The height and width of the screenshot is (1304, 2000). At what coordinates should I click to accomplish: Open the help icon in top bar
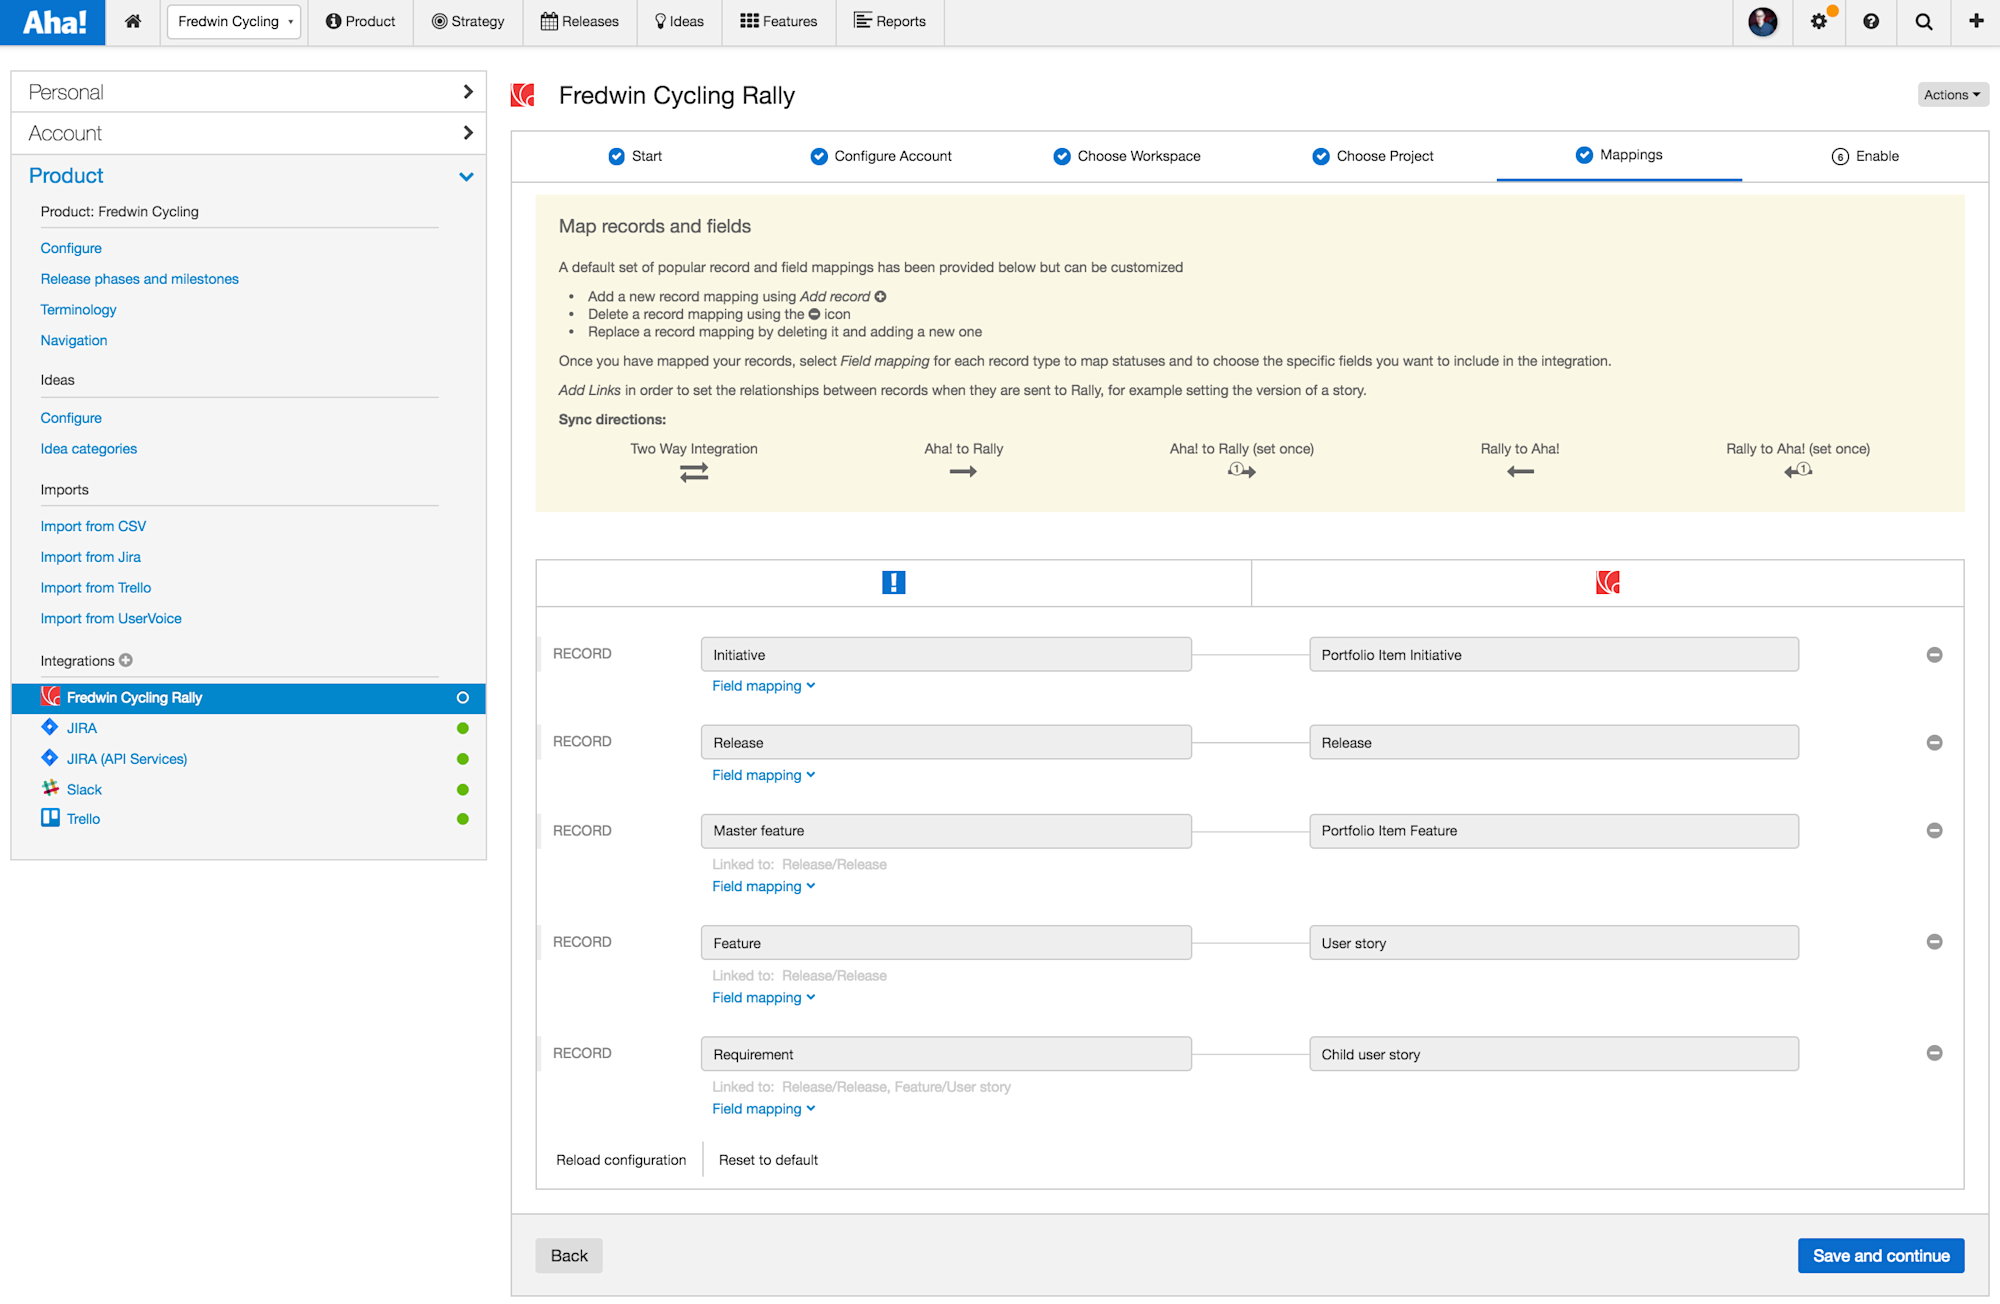(1871, 21)
